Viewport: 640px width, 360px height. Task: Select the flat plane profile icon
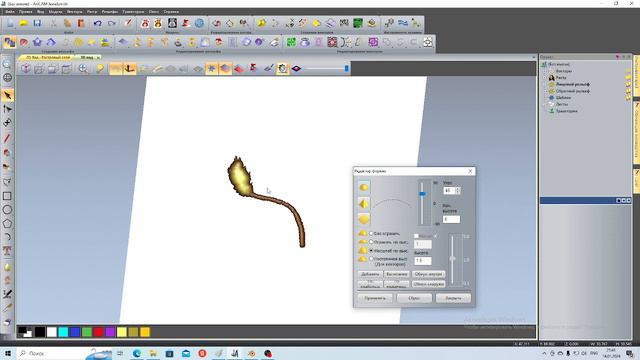pos(364,219)
